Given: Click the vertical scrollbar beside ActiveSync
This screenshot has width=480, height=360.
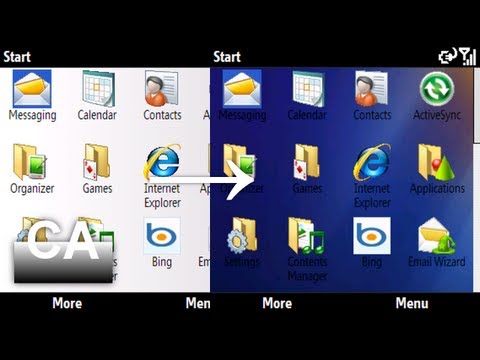Looking at the screenshot, I should pyautogui.click(x=477, y=107).
